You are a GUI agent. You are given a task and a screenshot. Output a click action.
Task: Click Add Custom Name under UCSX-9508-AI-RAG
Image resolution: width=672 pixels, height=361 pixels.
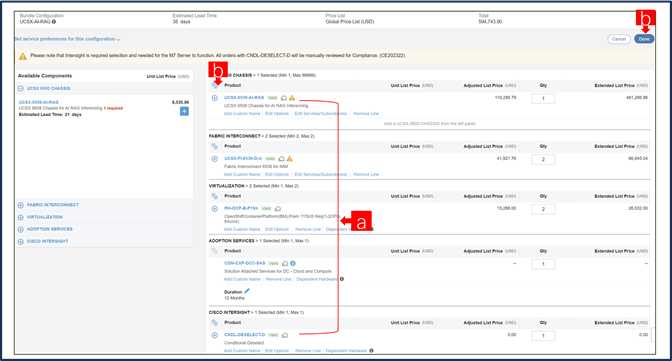coord(242,114)
